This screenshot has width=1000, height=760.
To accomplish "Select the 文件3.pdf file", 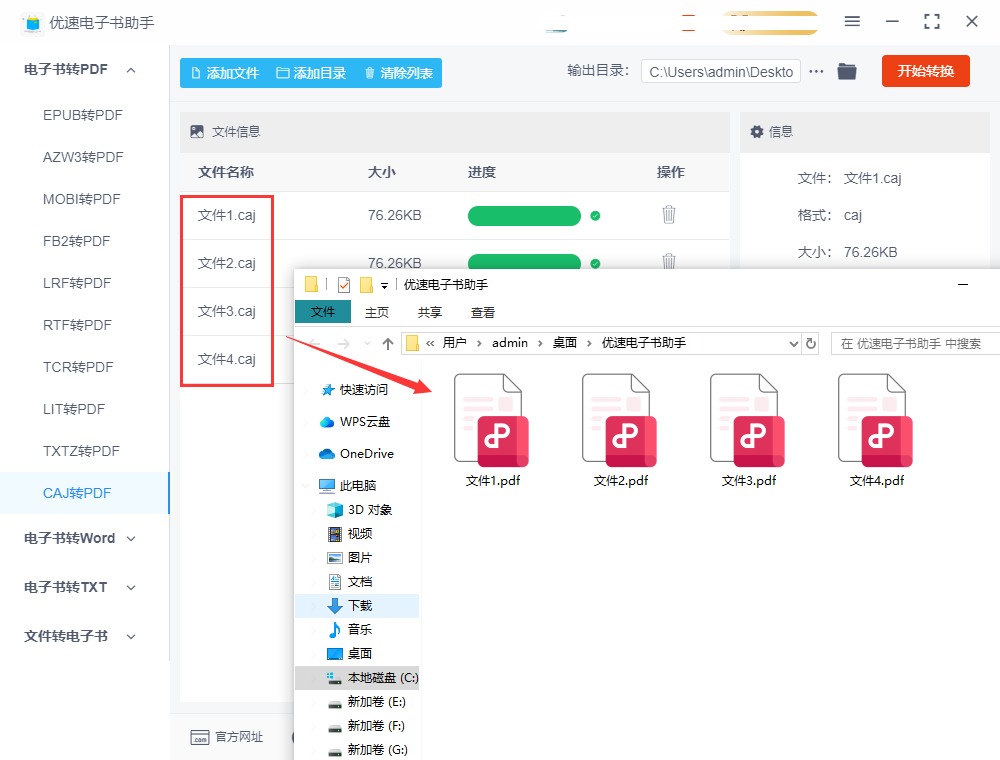I will pos(749,430).
